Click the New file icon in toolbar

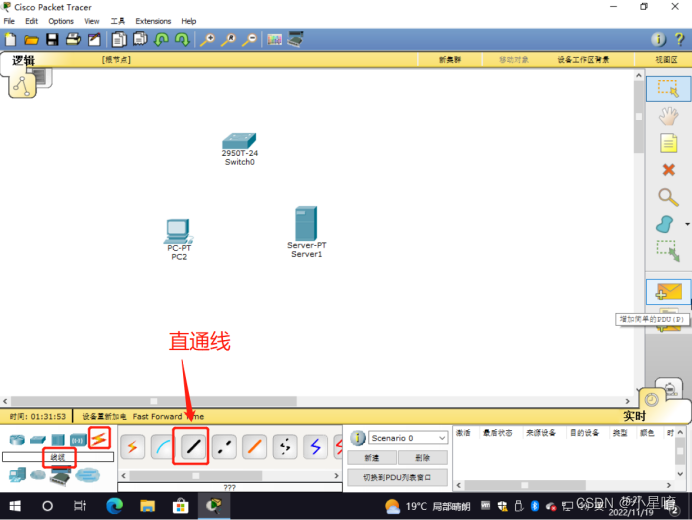(11, 40)
